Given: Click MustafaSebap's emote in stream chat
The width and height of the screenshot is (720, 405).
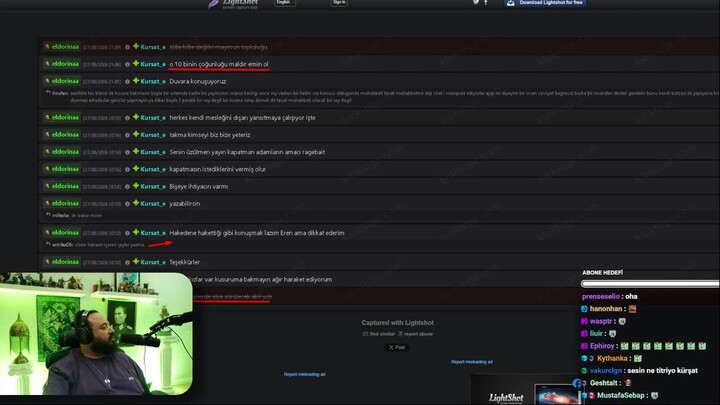Looking at the screenshot, I should (x=654, y=395).
